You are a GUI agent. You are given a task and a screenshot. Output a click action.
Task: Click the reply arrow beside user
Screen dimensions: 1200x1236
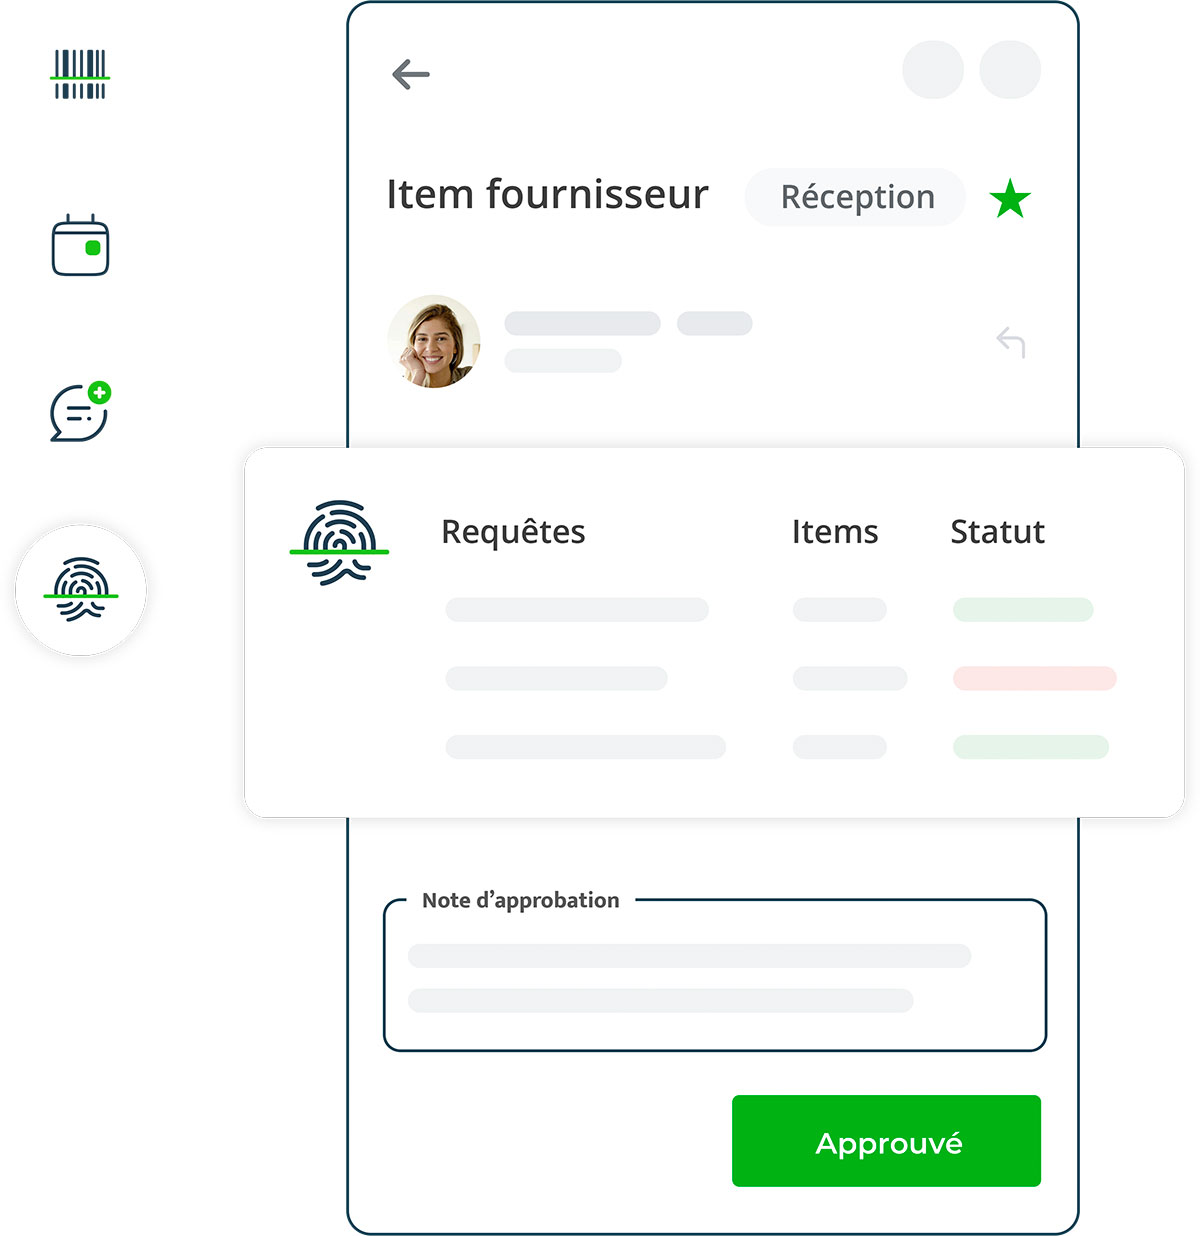click(1011, 342)
